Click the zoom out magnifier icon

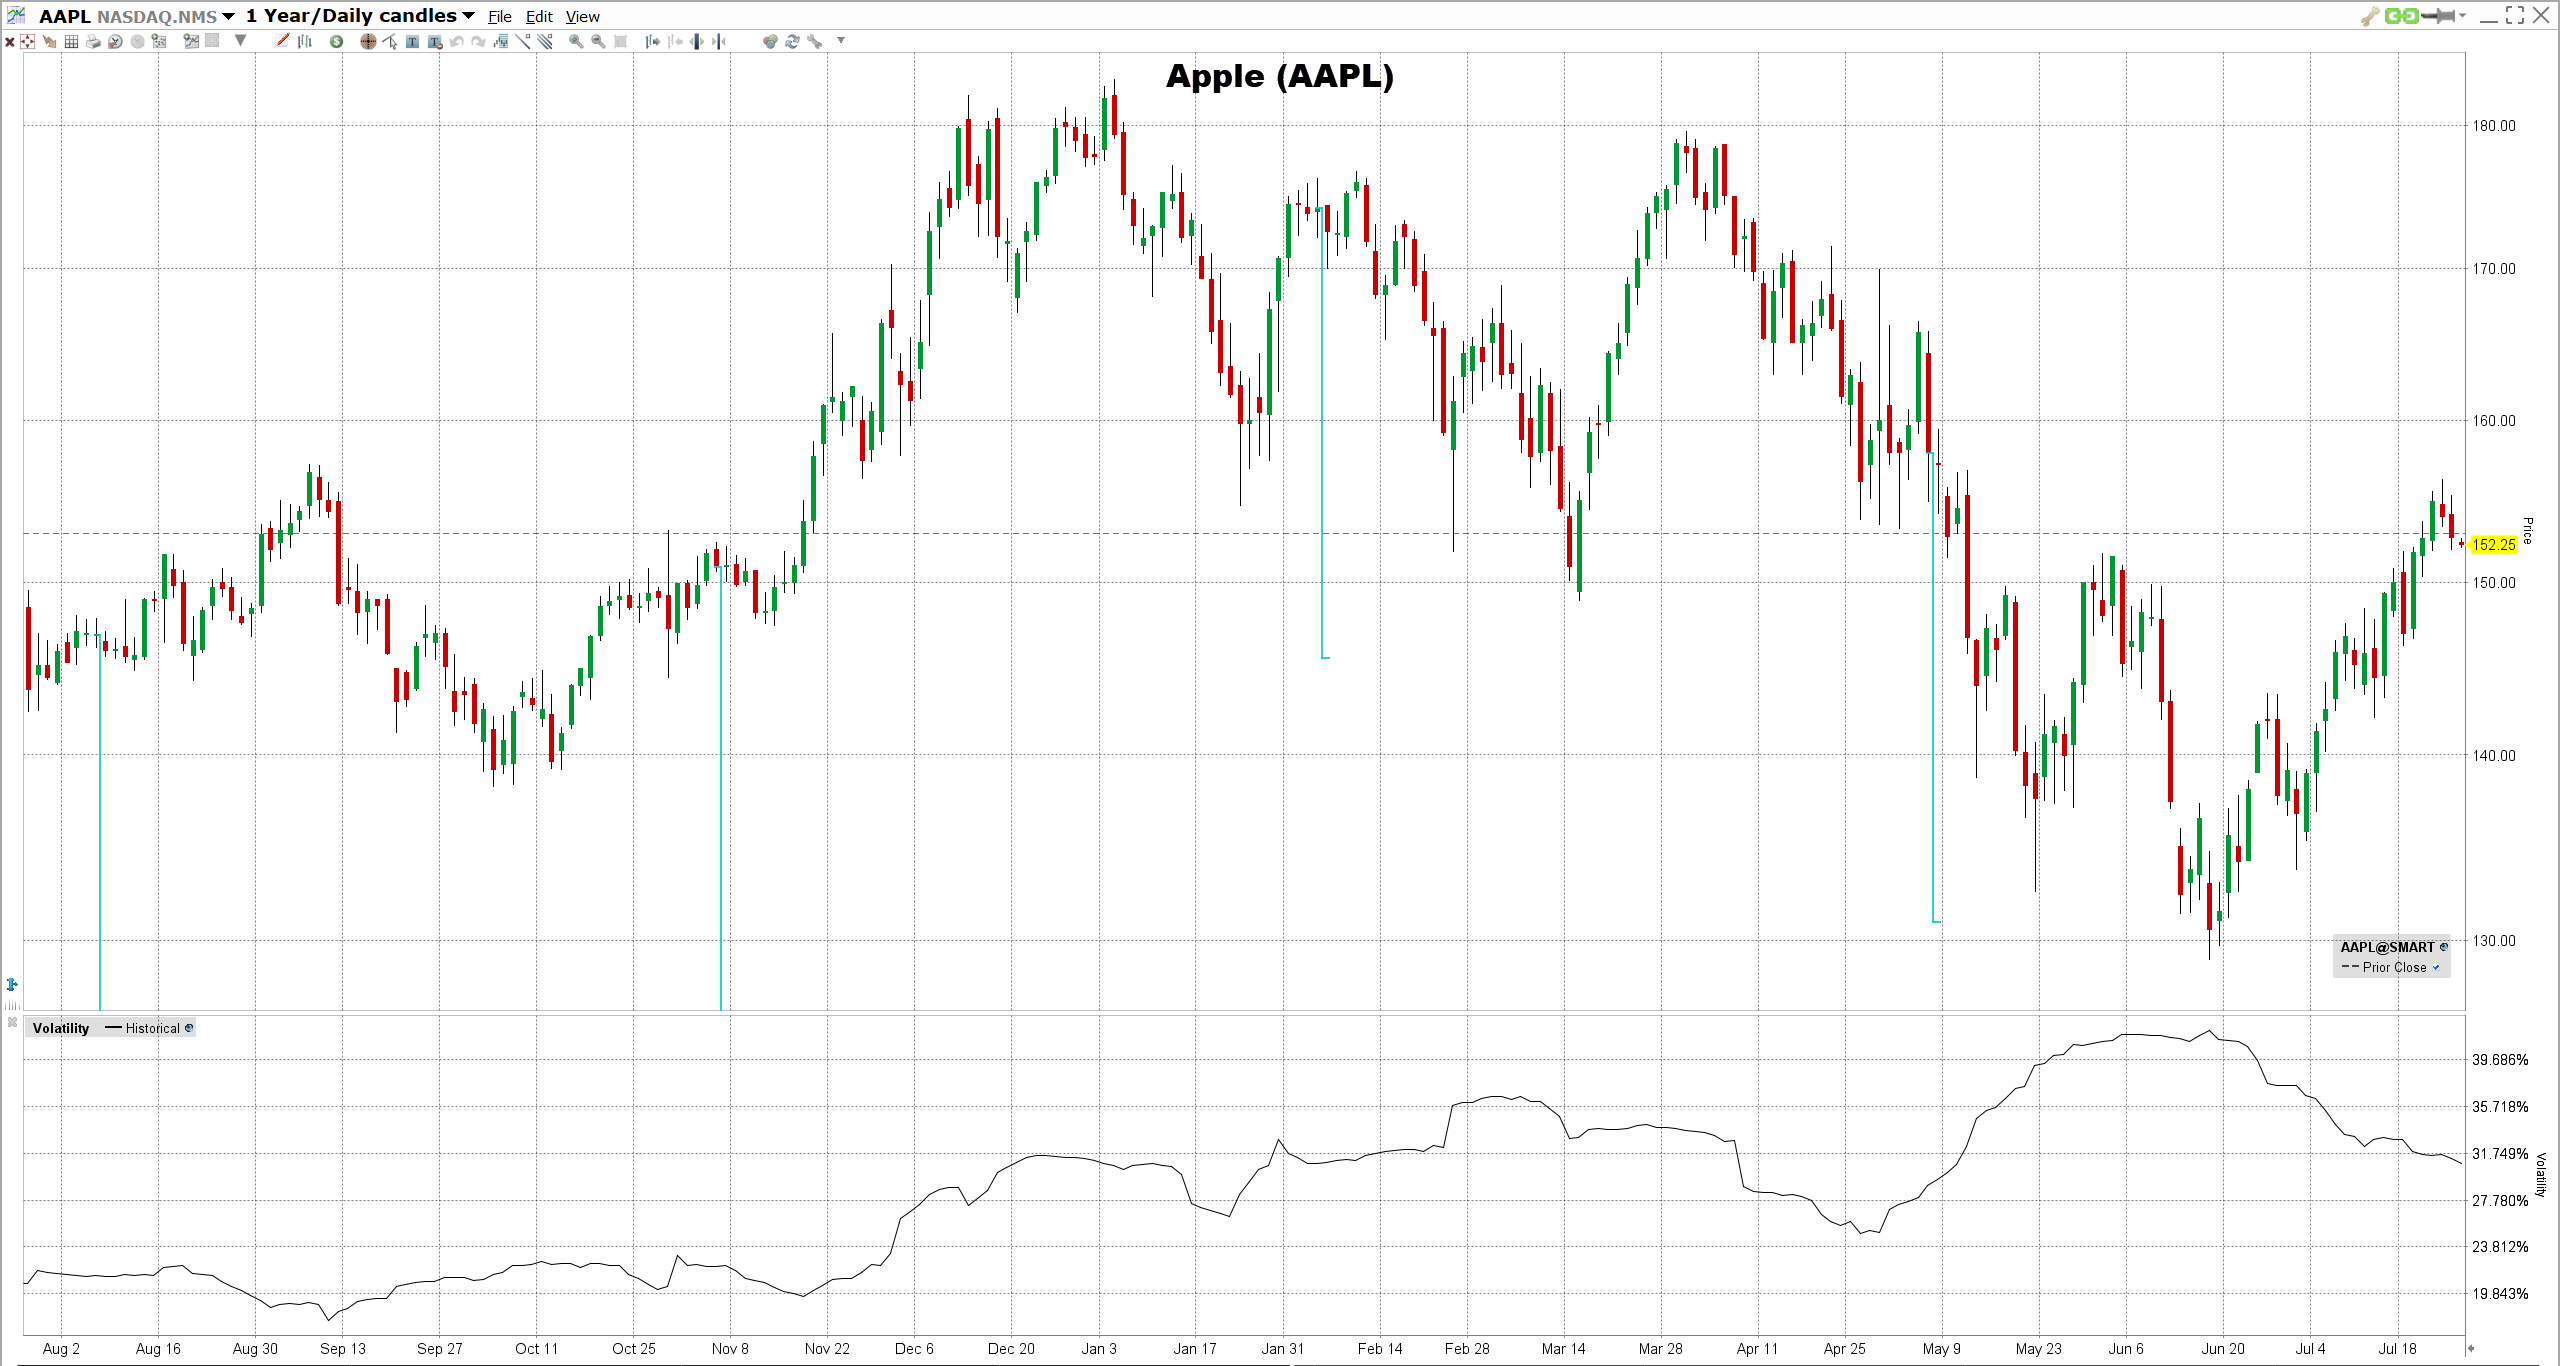pyautogui.click(x=598, y=41)
